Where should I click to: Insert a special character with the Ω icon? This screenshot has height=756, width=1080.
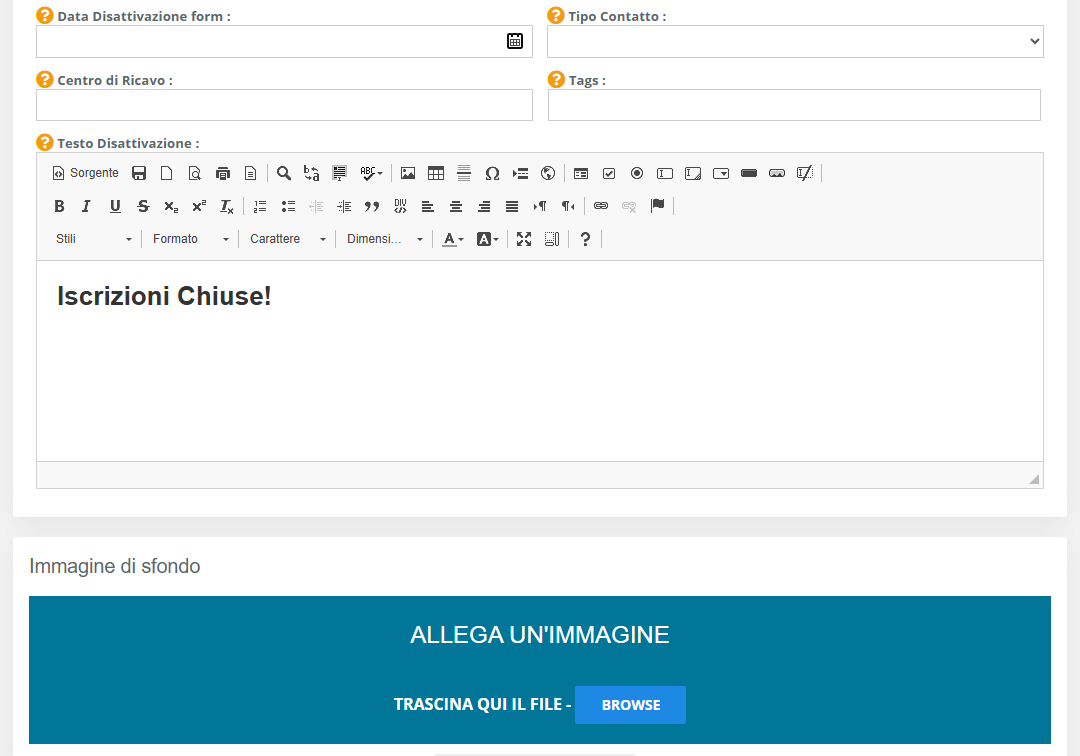pos(491,172)
